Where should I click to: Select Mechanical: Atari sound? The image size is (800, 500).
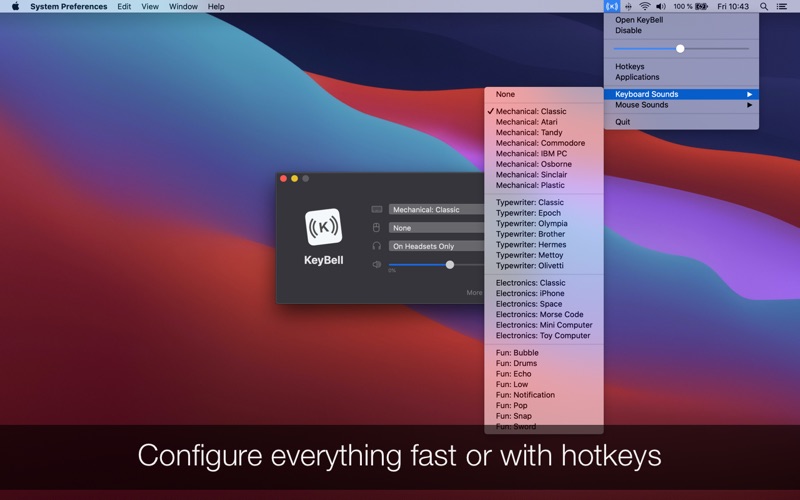click(544, 122)
